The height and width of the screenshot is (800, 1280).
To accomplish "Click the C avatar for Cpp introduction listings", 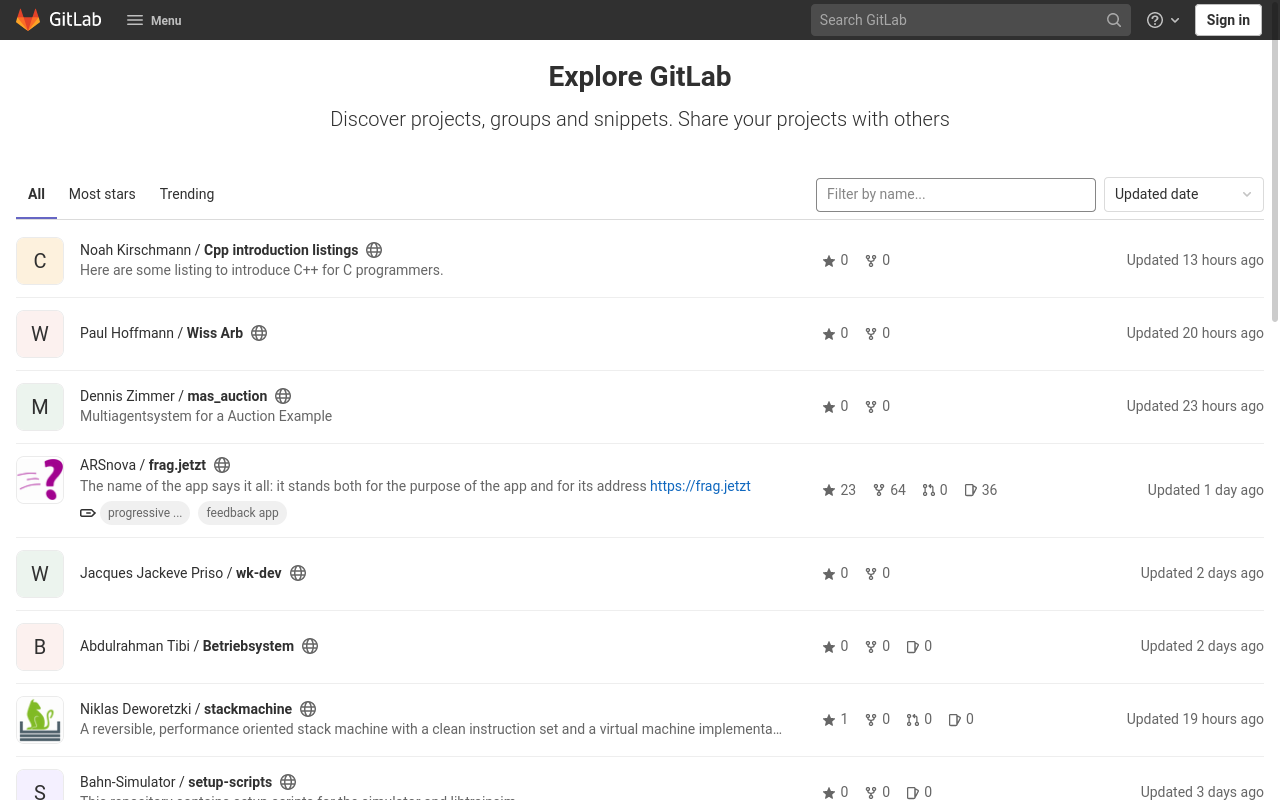I will pos(40,261).
